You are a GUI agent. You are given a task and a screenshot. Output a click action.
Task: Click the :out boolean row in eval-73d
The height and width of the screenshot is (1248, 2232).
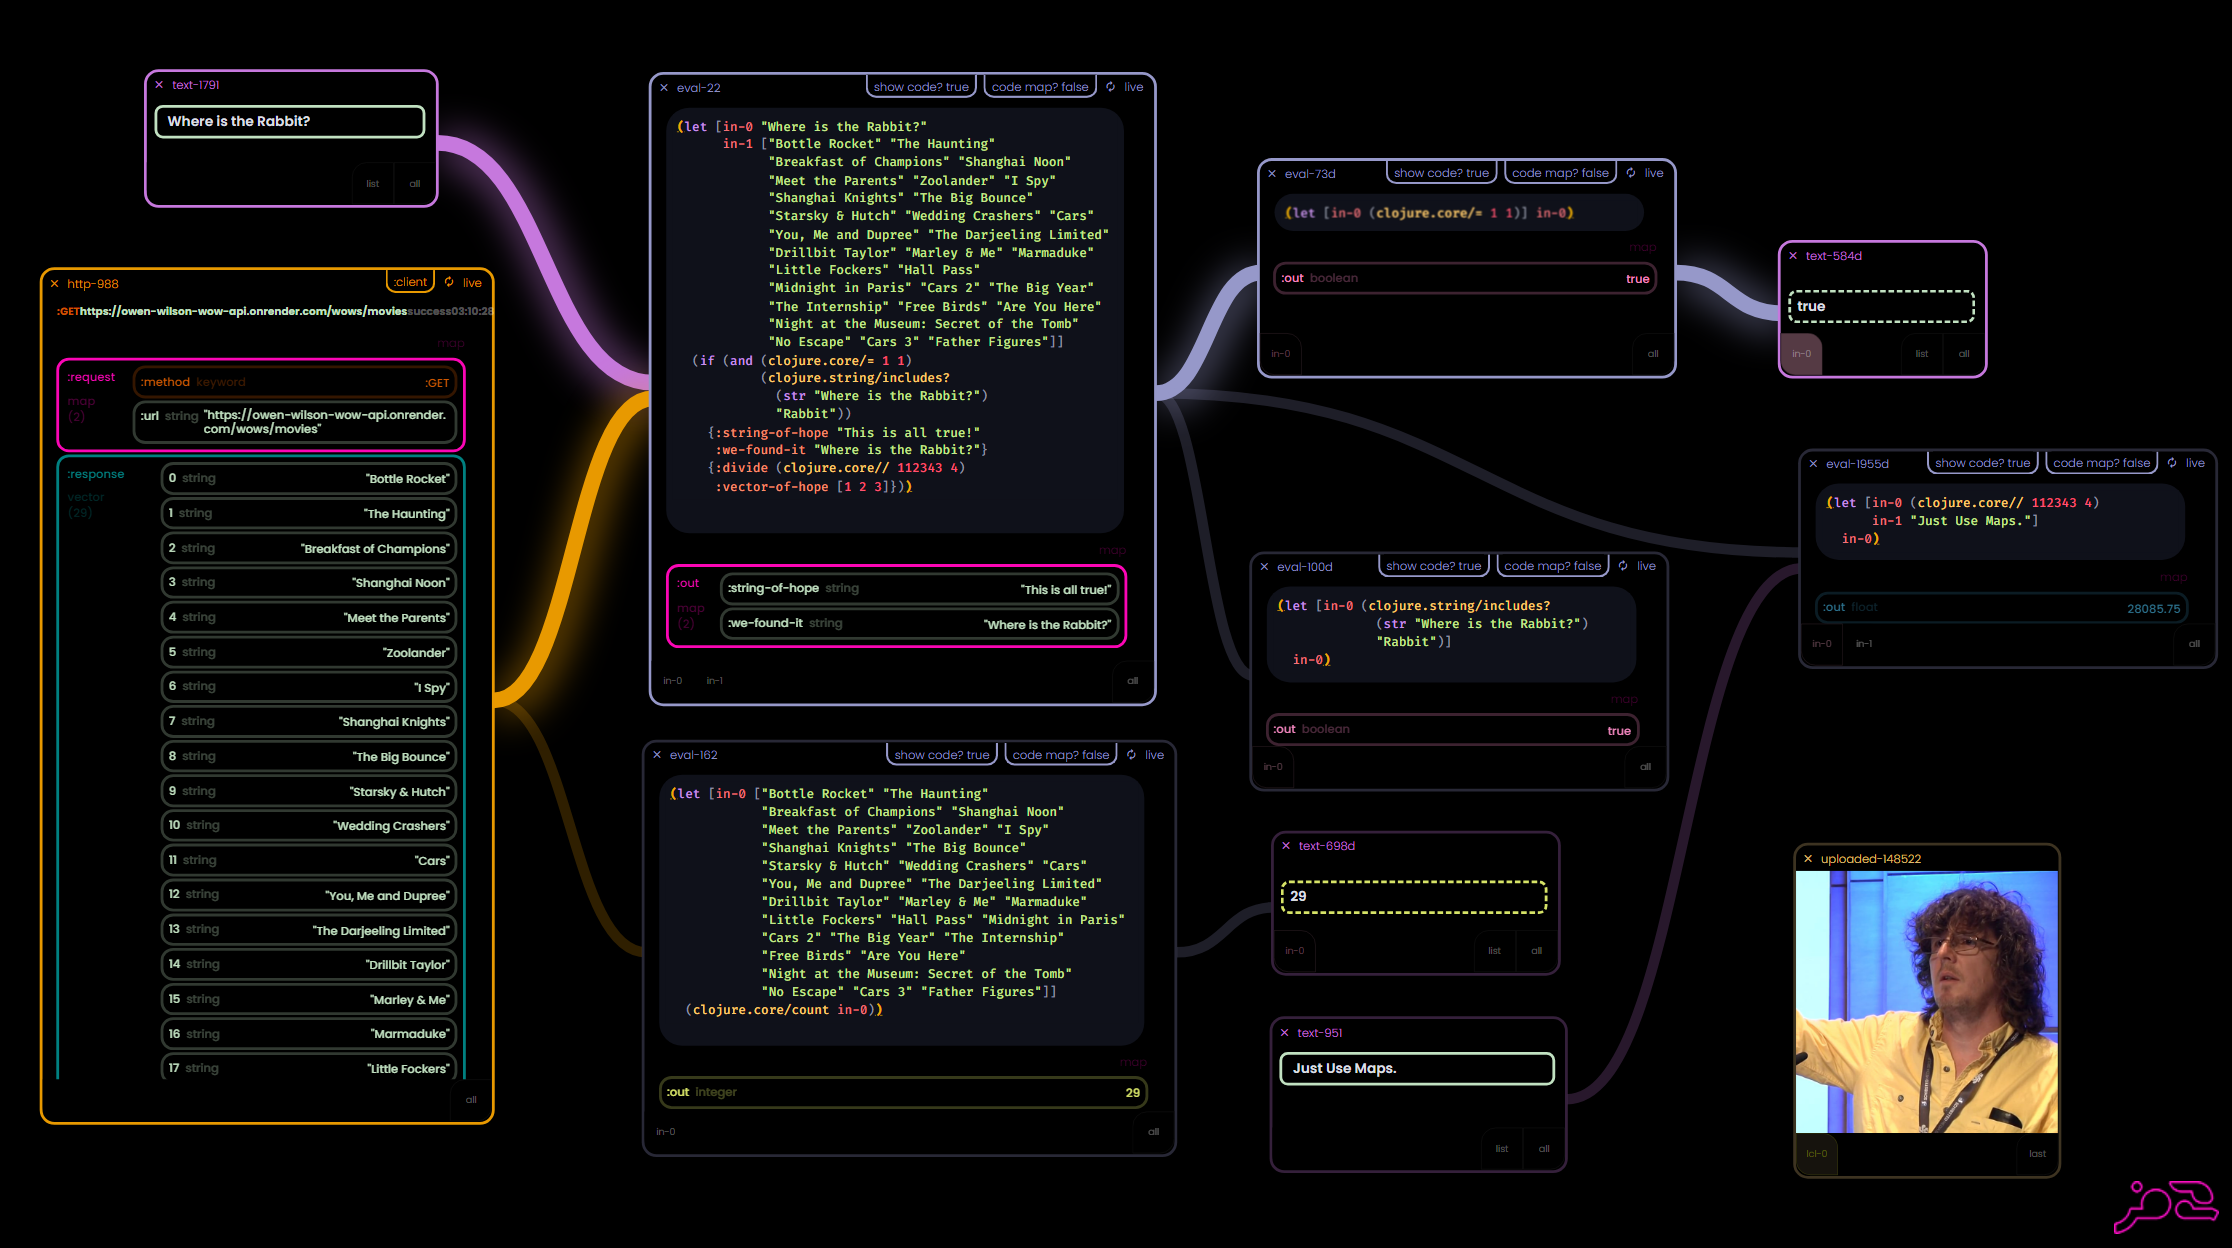click(1465, 279)
